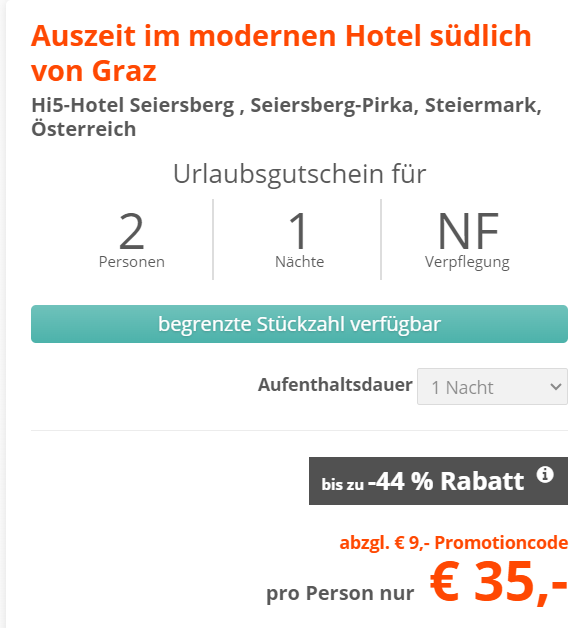This screenshot has width=579, height=628.
Task: Click the large number 1 above Nächte
Action: 299,231
